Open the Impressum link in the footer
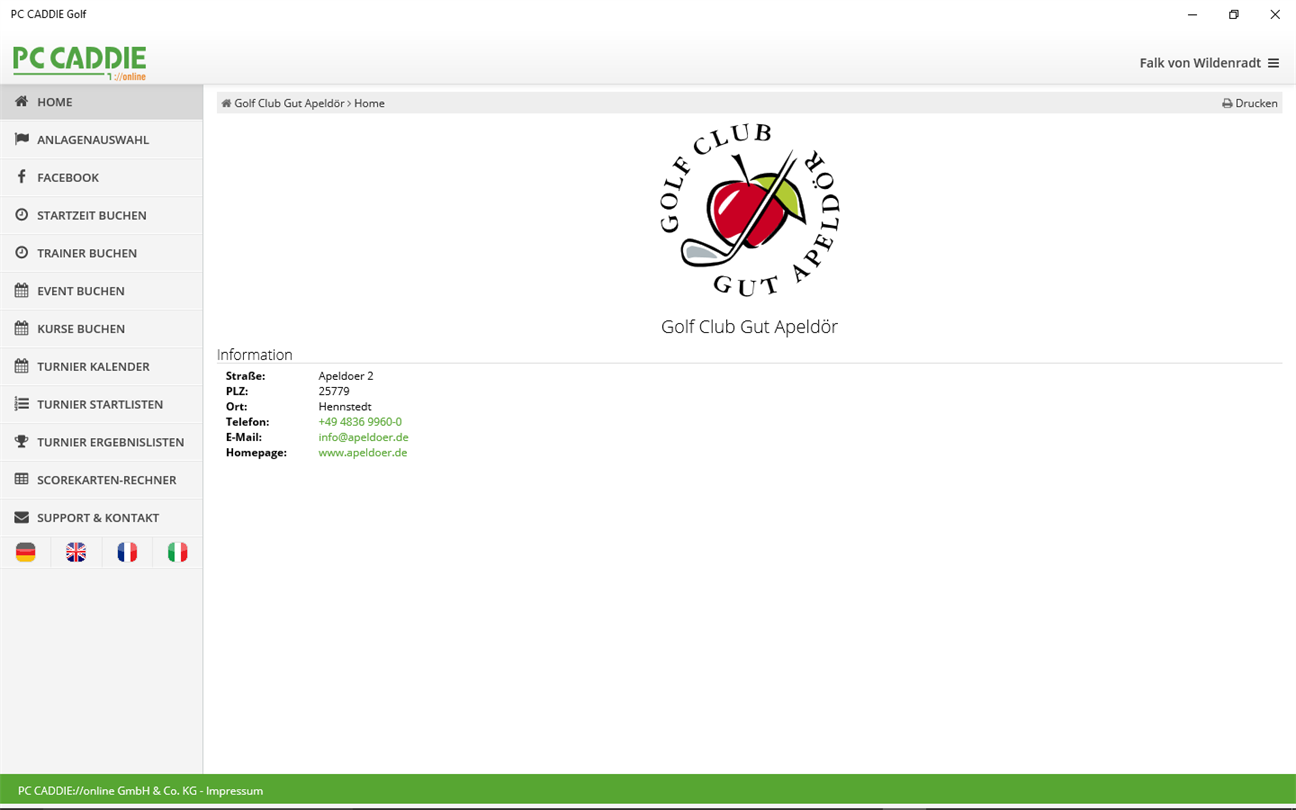Screen dimensions: 1296x810 click(234, 791)
